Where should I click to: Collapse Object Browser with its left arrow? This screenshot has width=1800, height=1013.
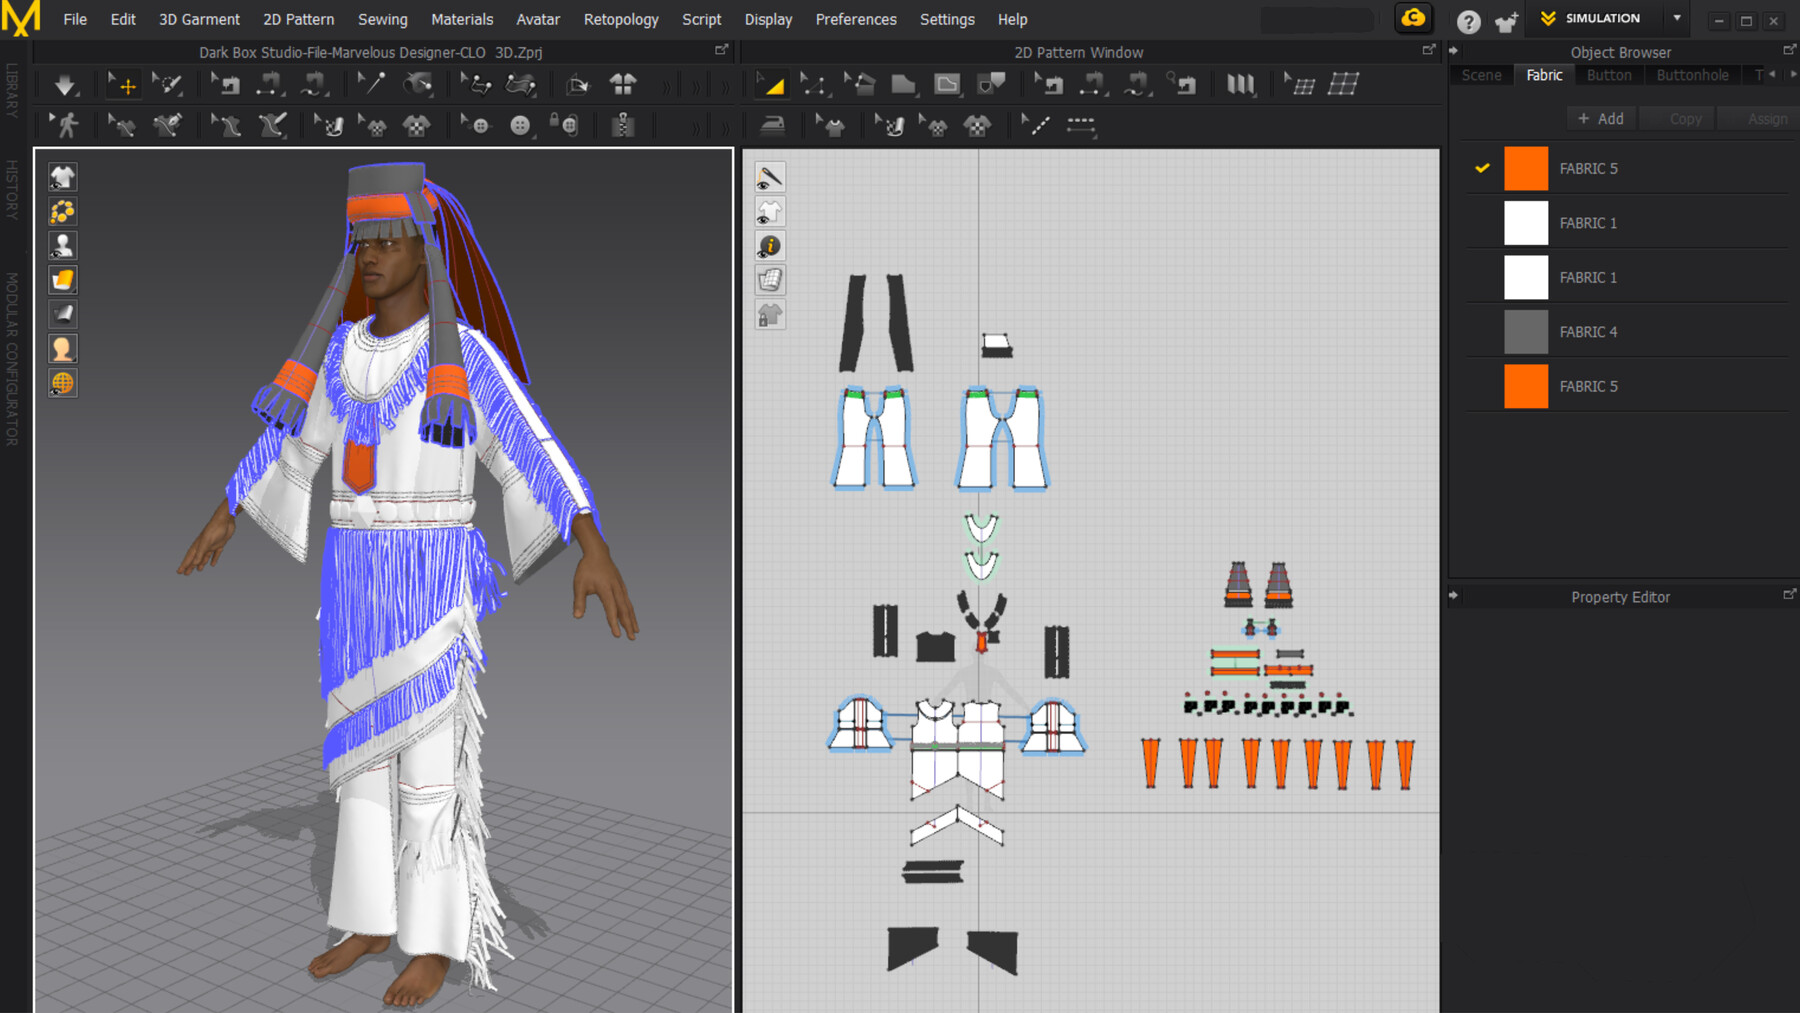[x=1454, y=50]
